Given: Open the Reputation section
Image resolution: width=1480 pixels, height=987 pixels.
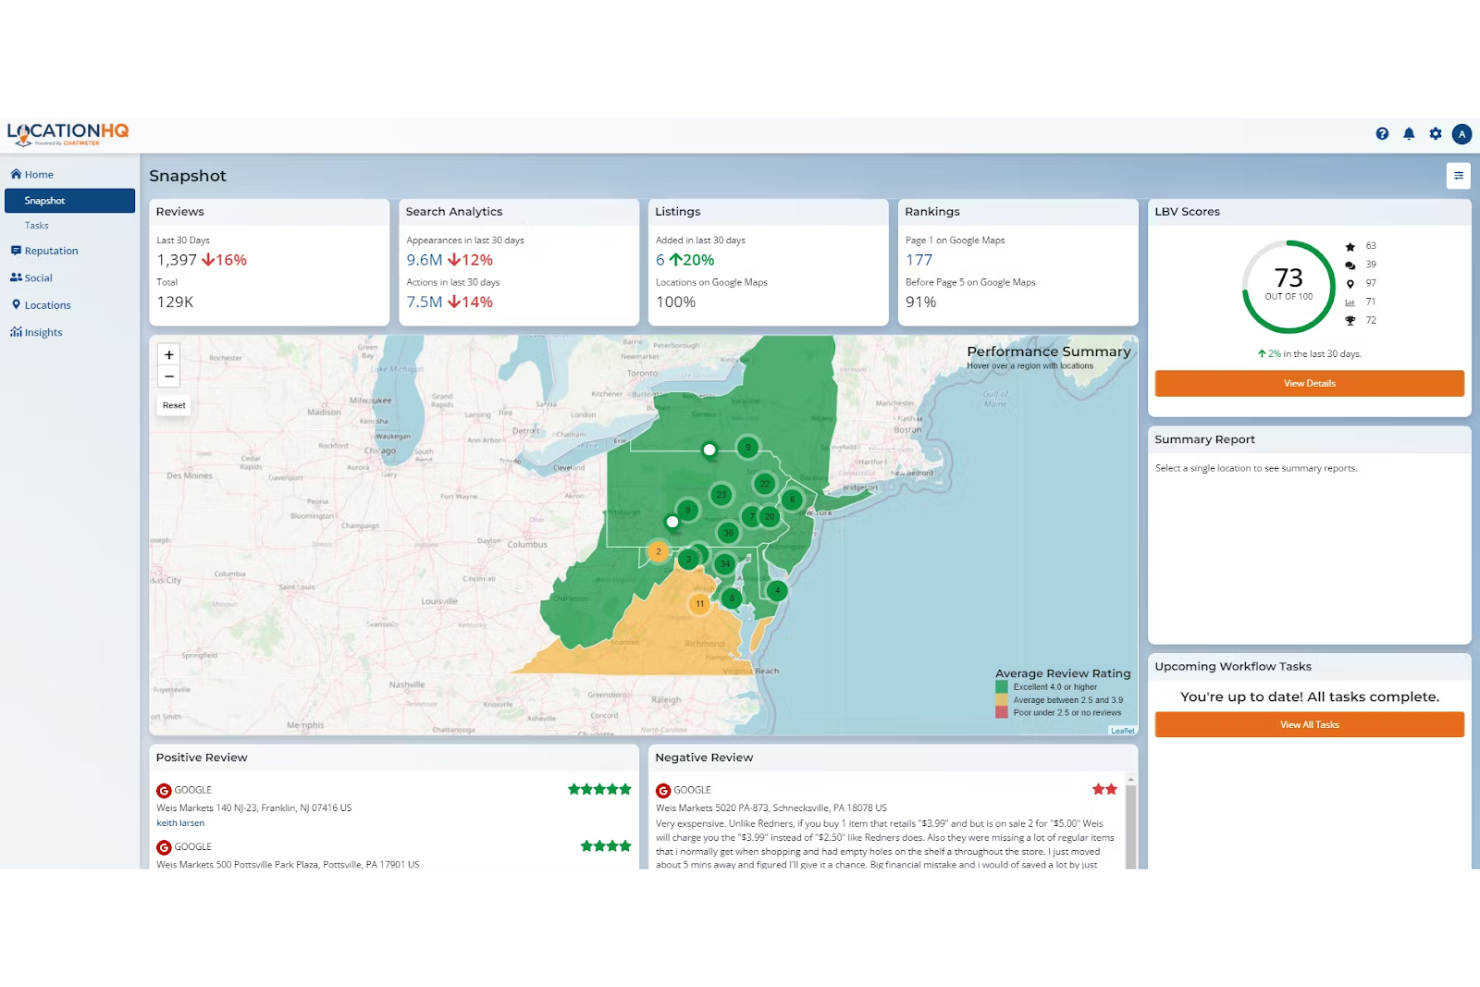Looking at the screenshot, I should coord(44,251).
